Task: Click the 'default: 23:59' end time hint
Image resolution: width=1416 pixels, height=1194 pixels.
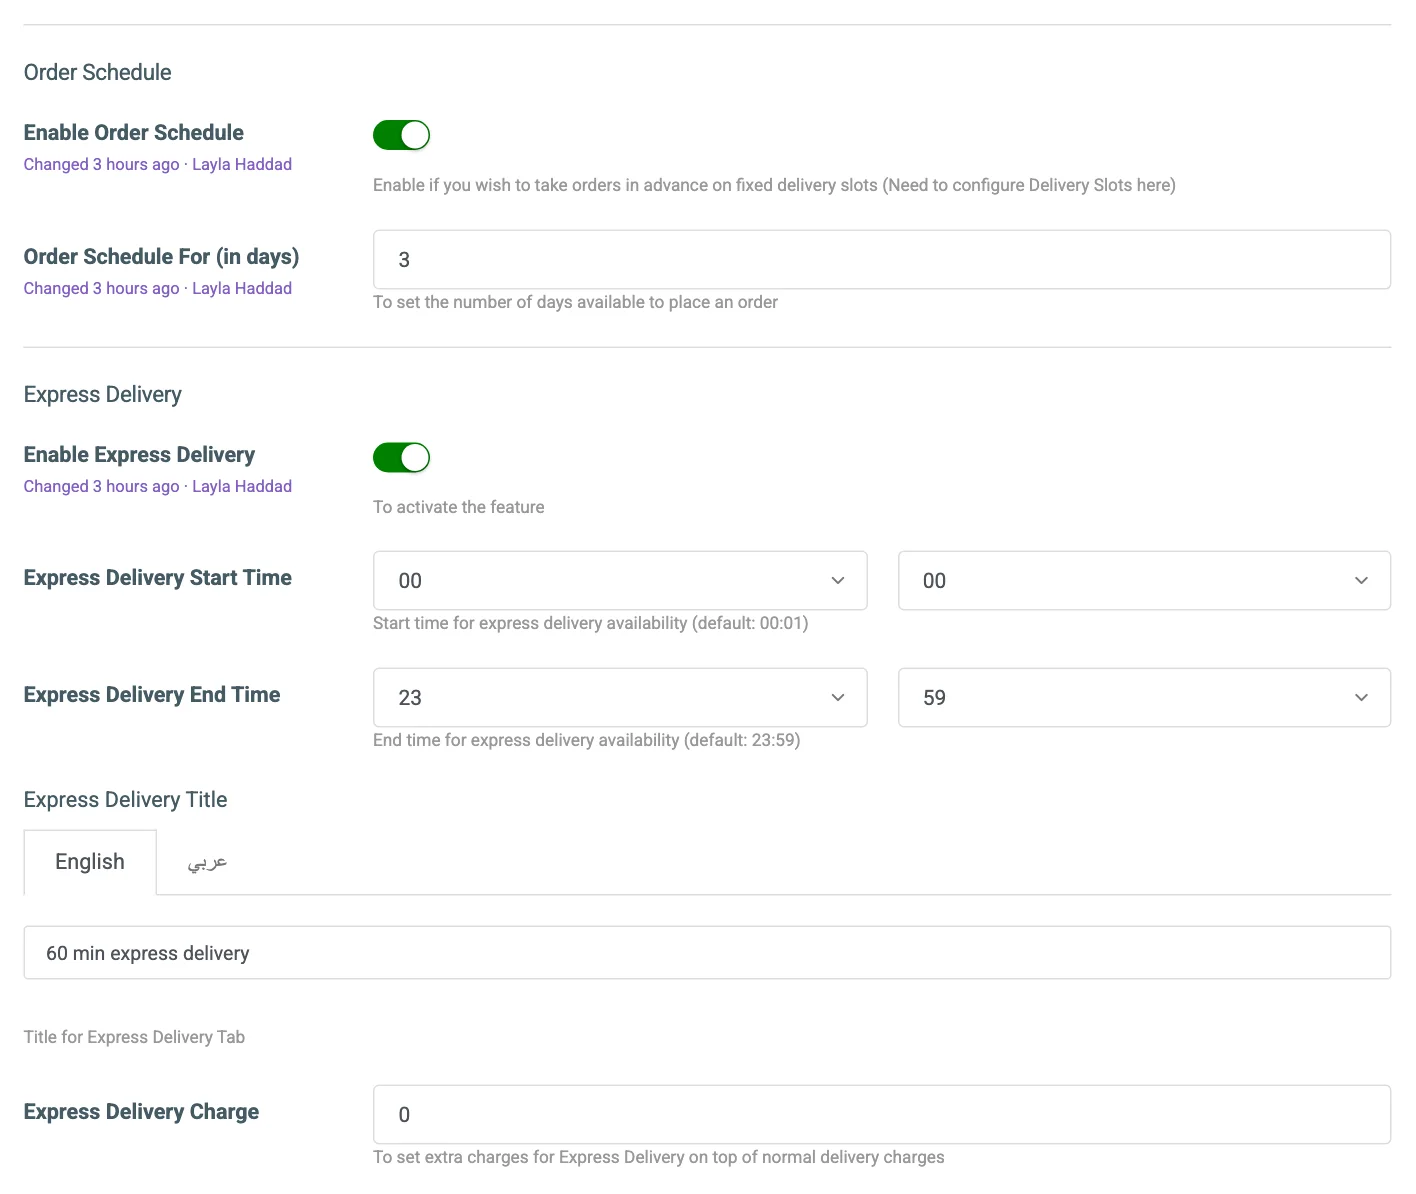Action: [x=587, y=740]
